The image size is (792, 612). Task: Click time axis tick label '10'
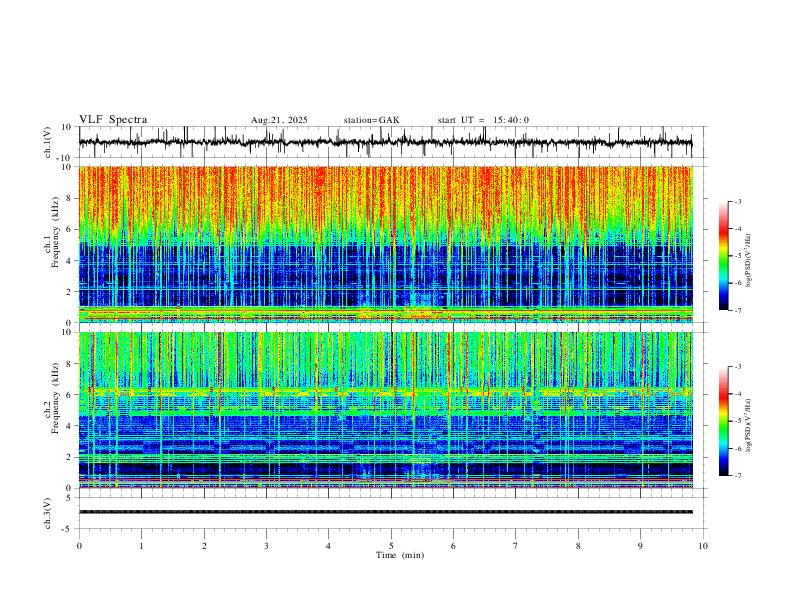point(703,546)
